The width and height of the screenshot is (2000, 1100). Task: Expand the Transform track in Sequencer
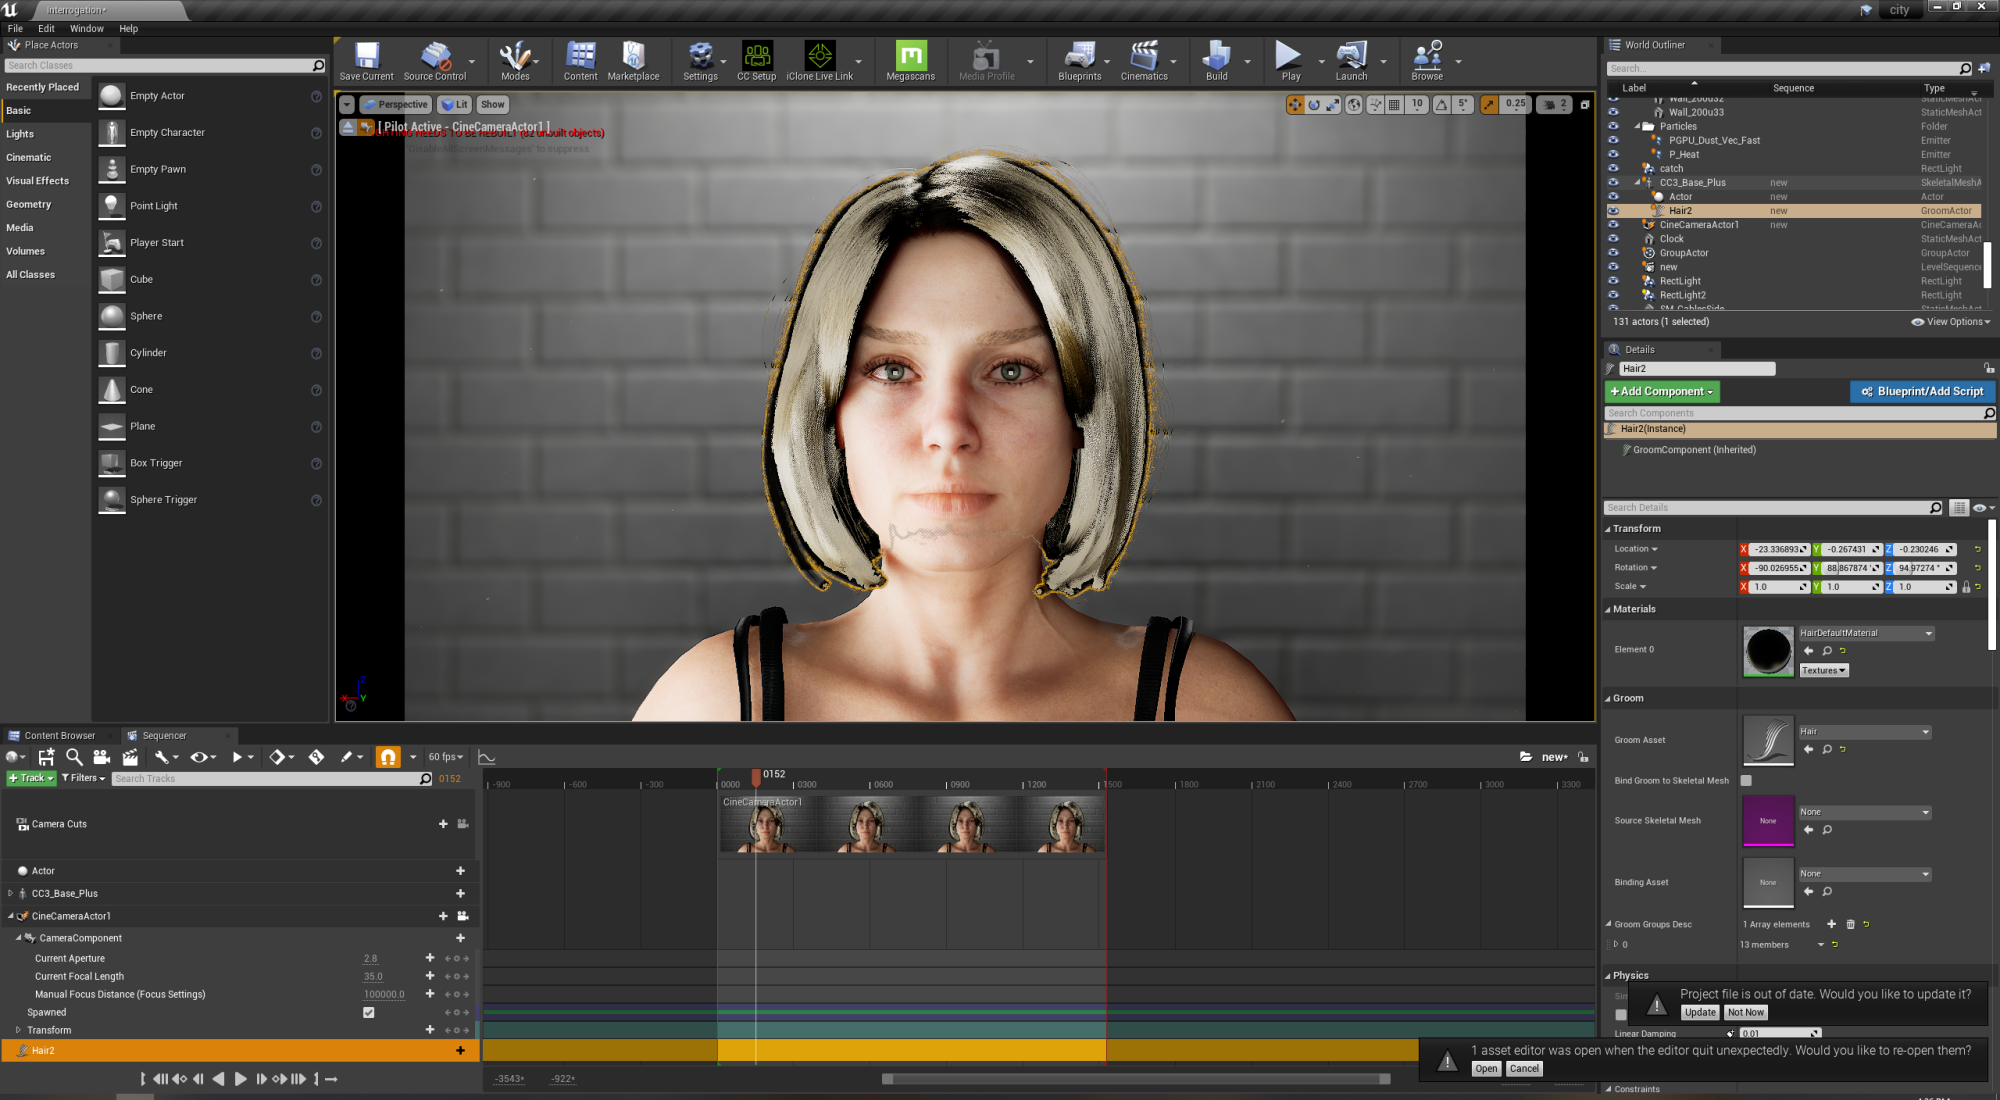point(18,1030)
